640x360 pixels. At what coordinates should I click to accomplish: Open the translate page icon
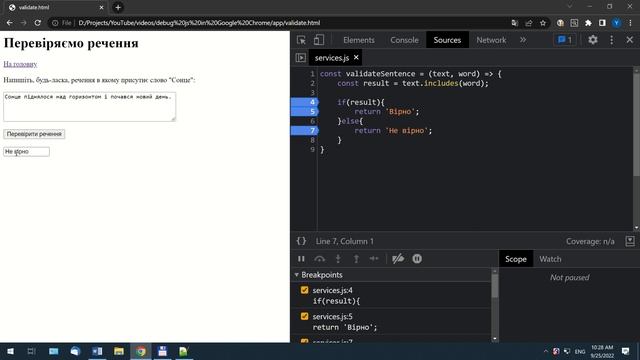[515, 23]
